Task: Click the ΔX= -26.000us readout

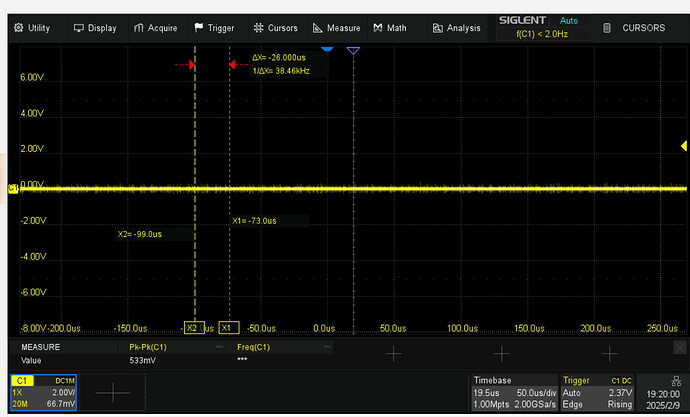Action: [279, 58]
